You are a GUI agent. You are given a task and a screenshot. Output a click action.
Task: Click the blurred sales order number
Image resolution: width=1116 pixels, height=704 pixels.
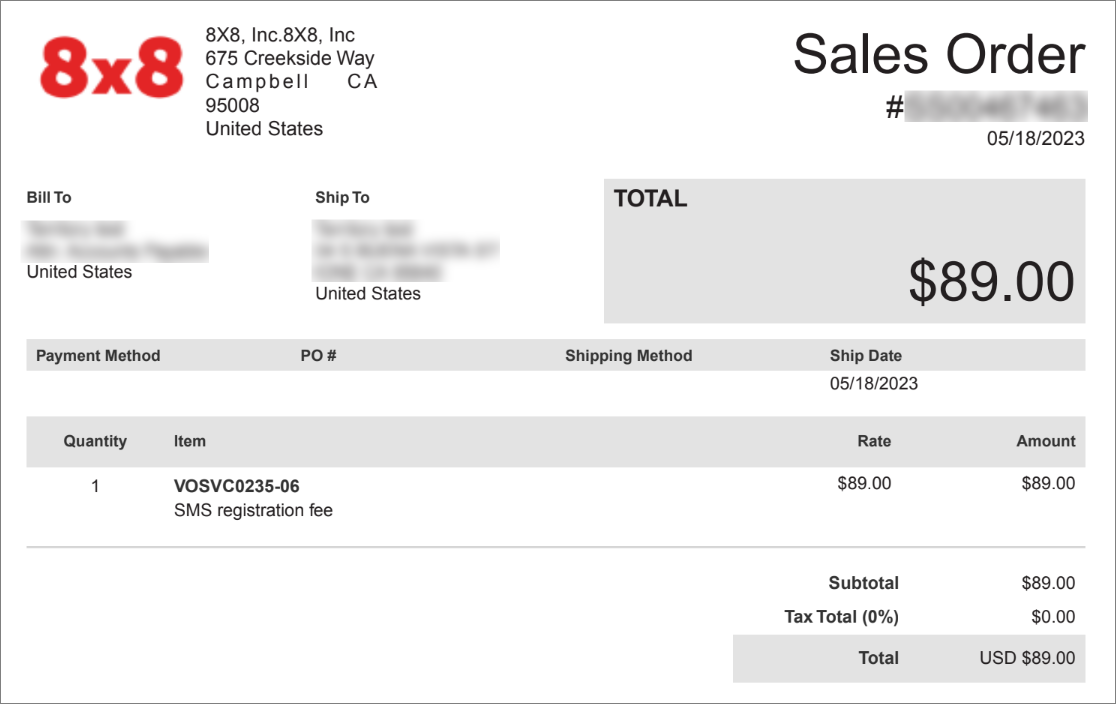click(x=995, y=107)
